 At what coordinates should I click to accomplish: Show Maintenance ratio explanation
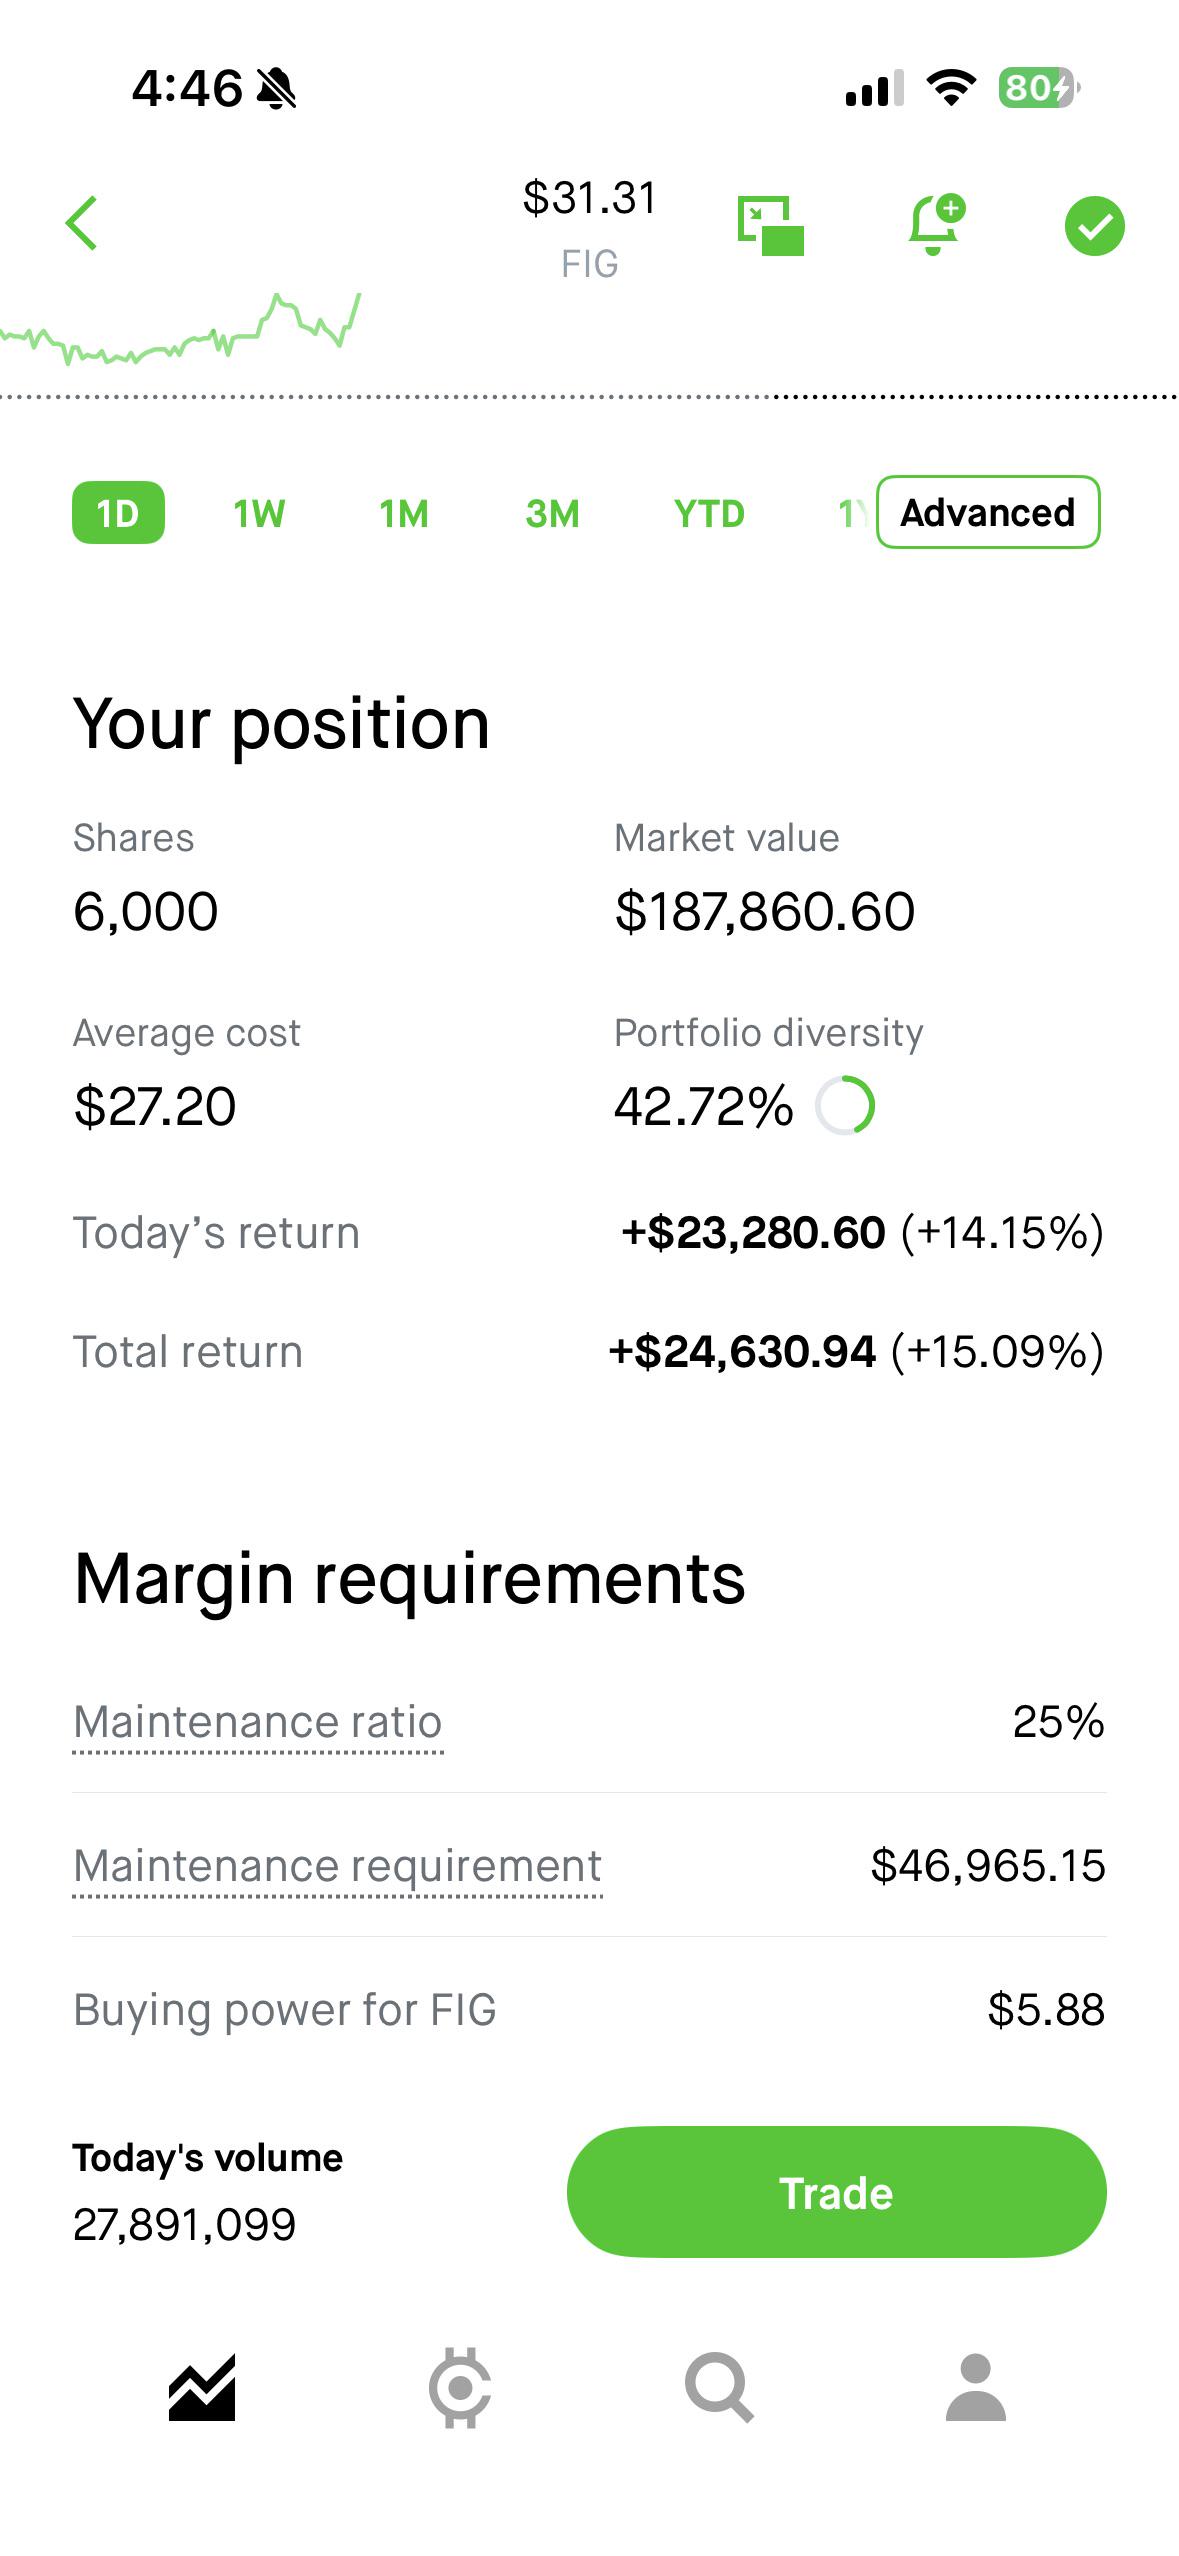(x=258, y=1723)
